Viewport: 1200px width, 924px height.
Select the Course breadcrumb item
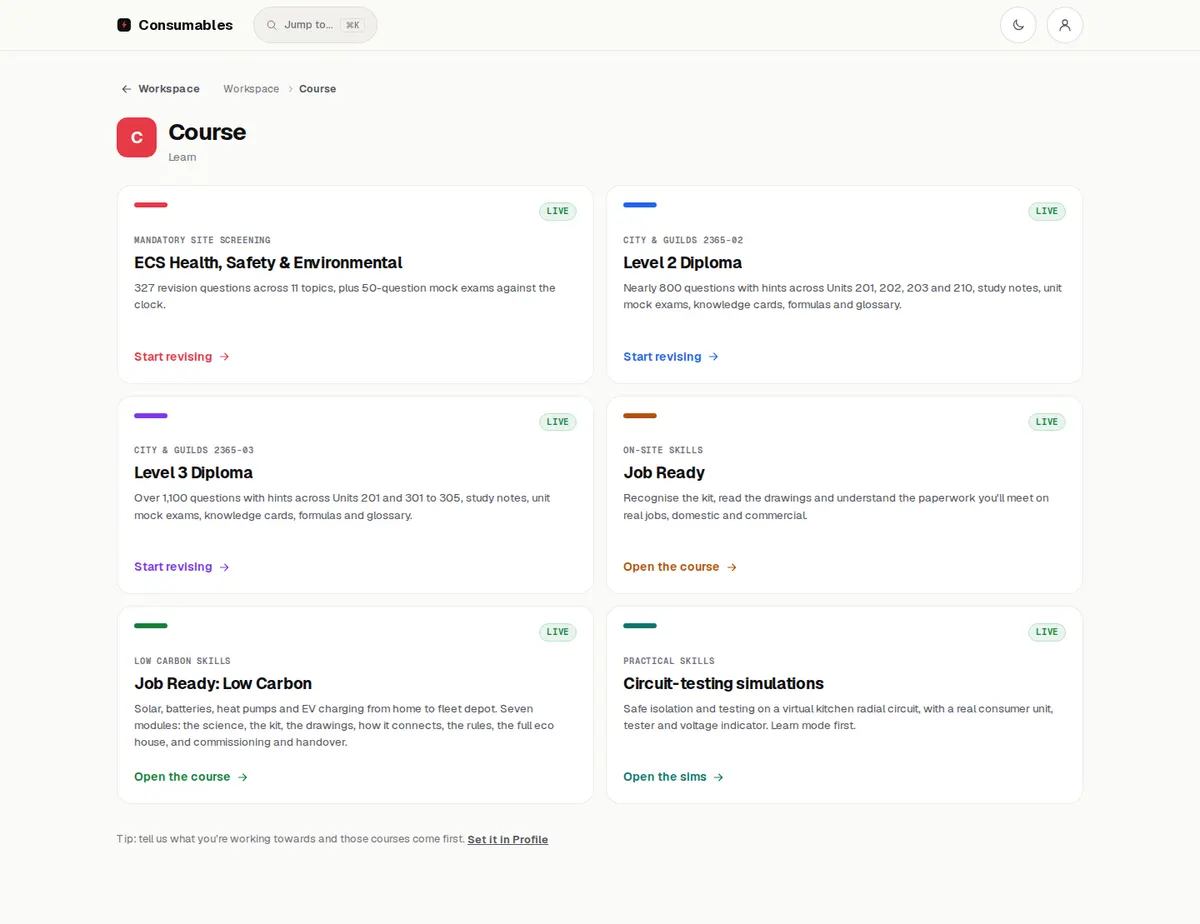317,89
